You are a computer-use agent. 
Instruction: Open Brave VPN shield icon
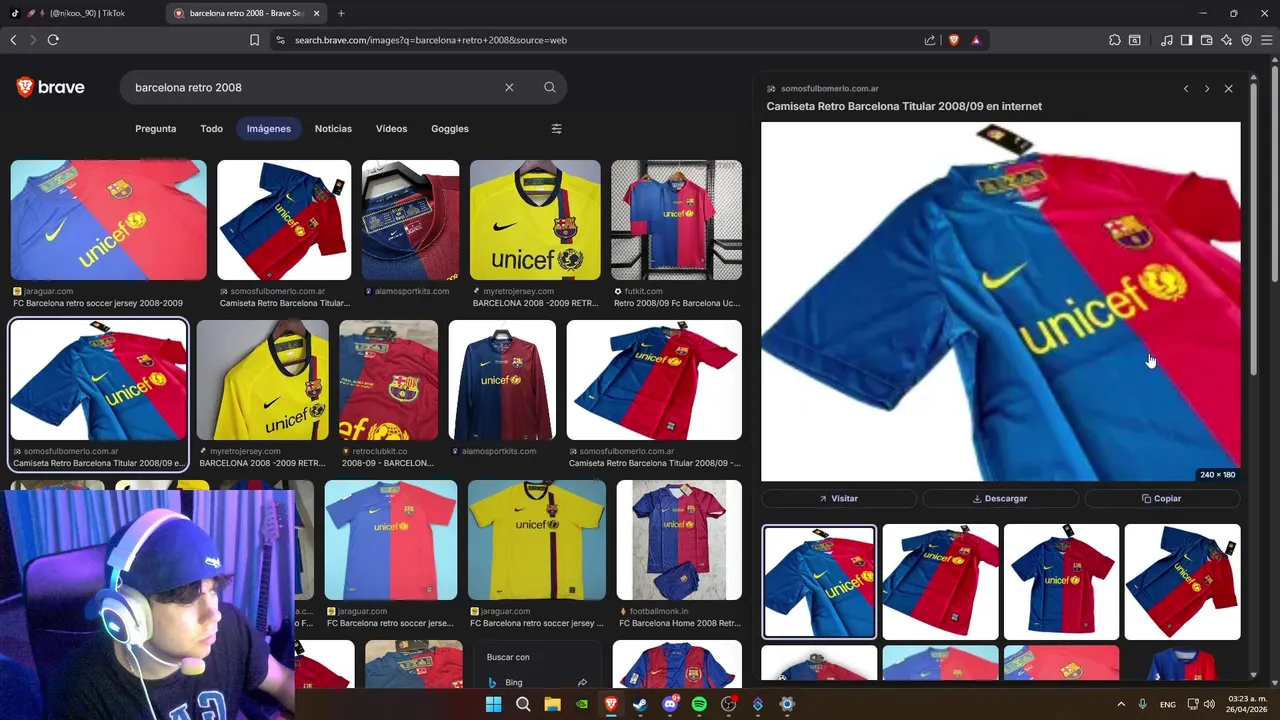click(x=1246, y=40)
